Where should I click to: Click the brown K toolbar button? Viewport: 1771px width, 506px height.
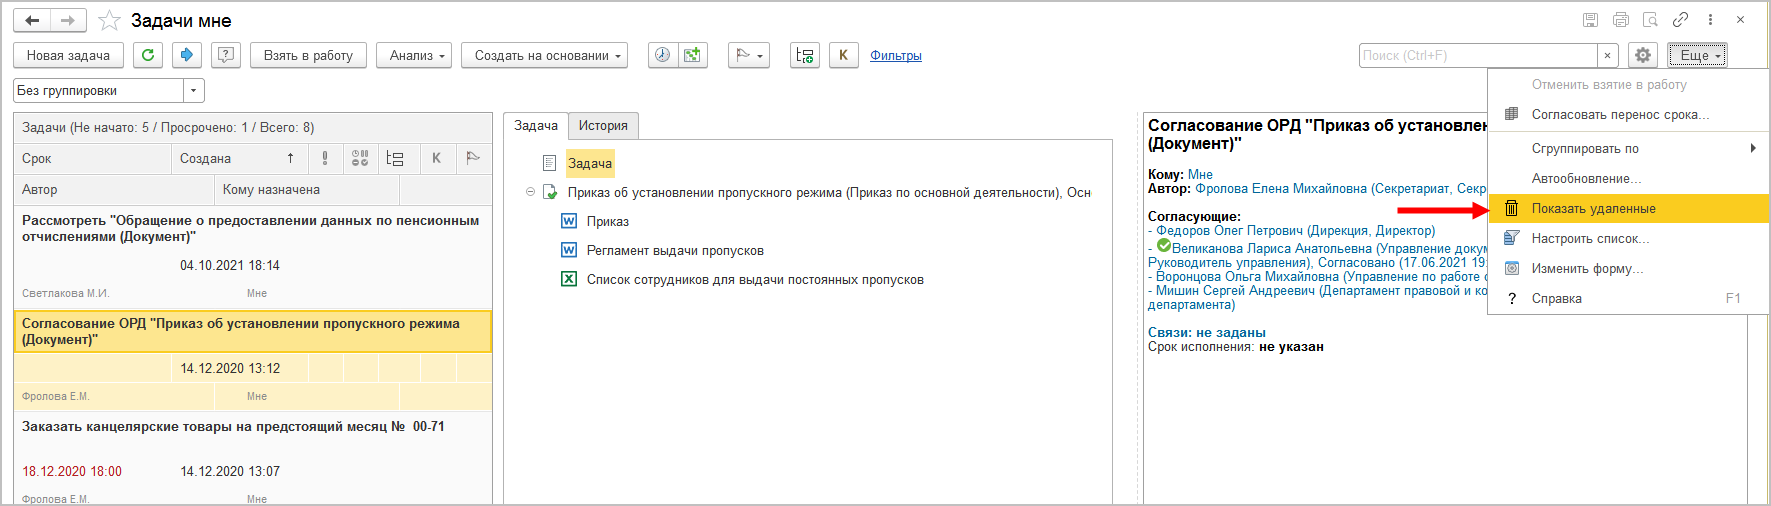(x=843, y=55)
